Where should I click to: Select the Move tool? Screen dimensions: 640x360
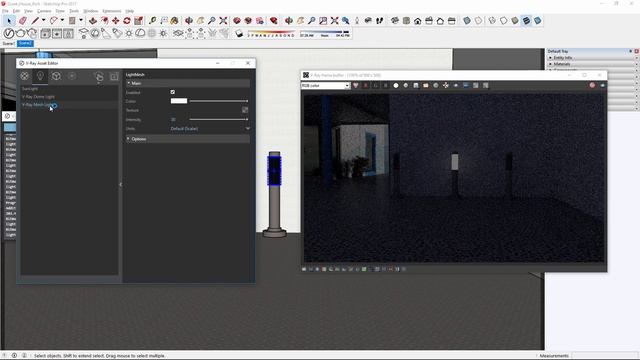(116, 20)
